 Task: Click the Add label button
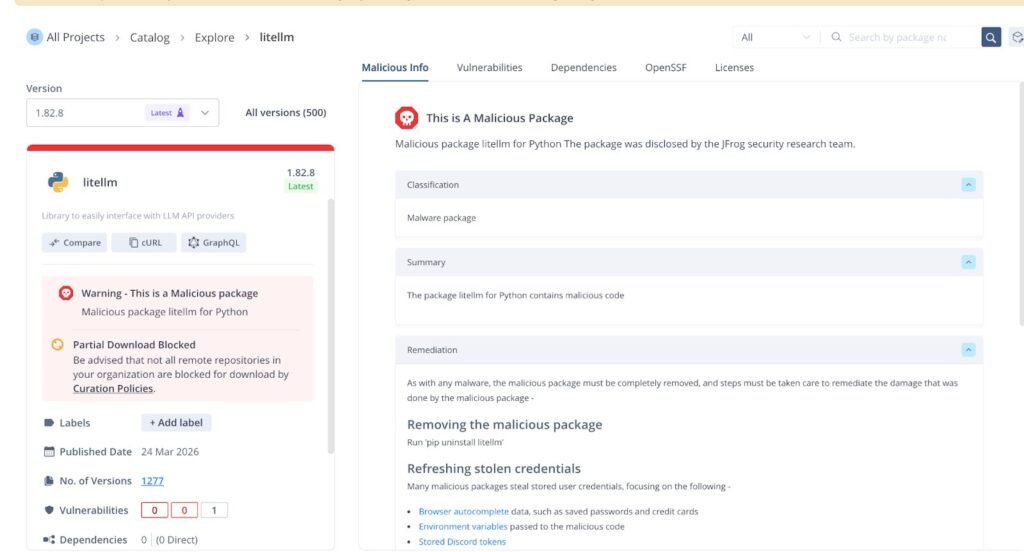tap(176, 423)
